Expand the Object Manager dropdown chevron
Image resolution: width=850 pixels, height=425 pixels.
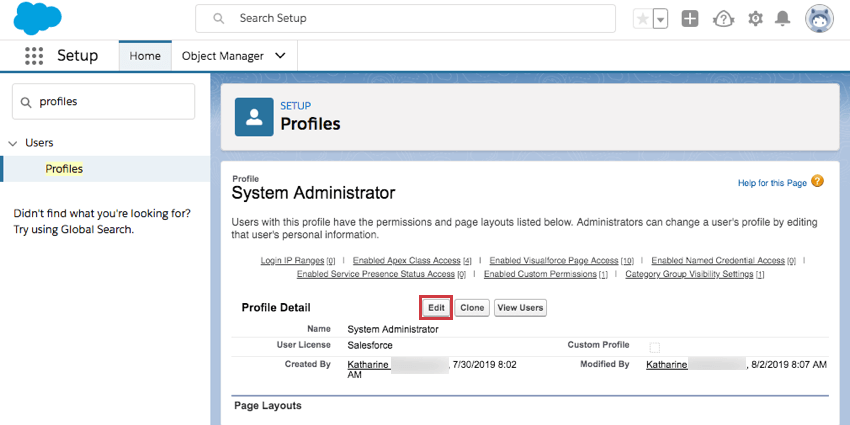(280, 56)
